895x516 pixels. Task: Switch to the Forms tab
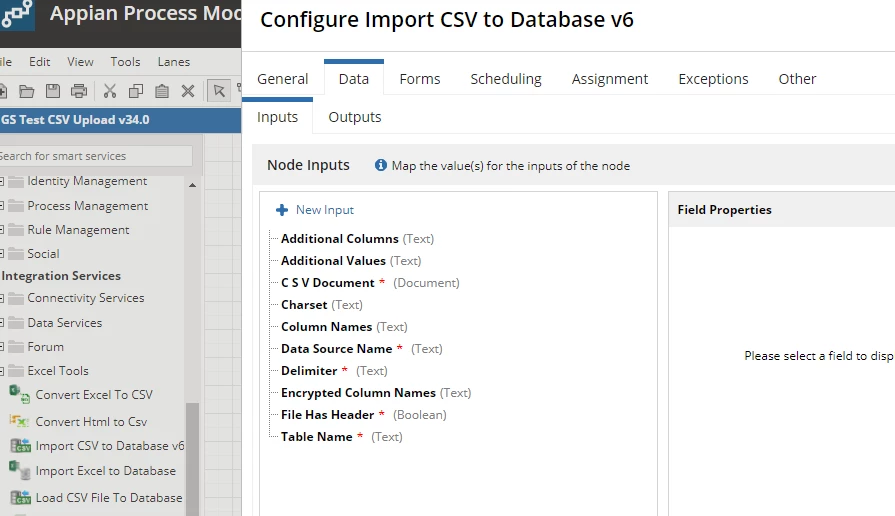420,79
